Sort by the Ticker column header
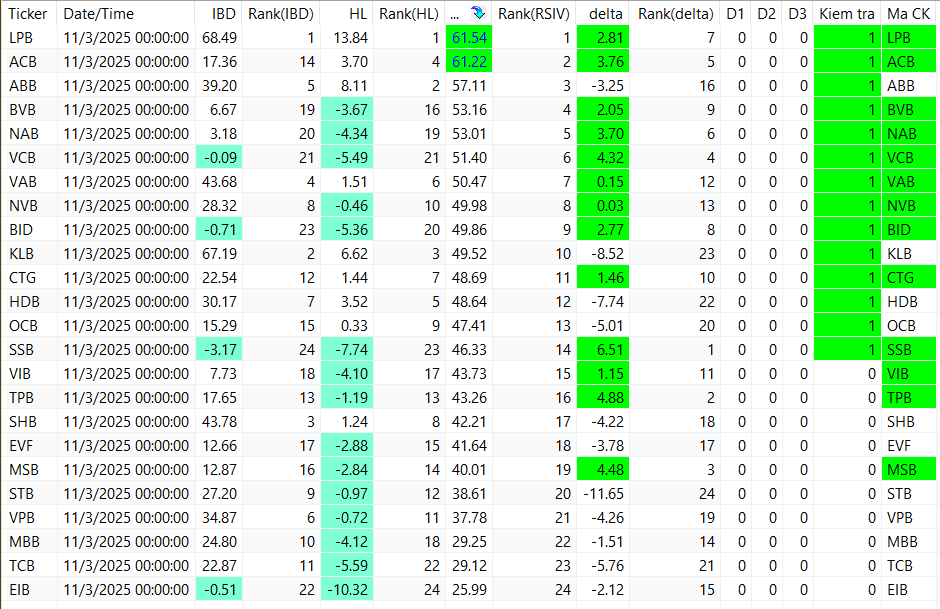Viewport: 940px width, 609px height. coord(29,13)
